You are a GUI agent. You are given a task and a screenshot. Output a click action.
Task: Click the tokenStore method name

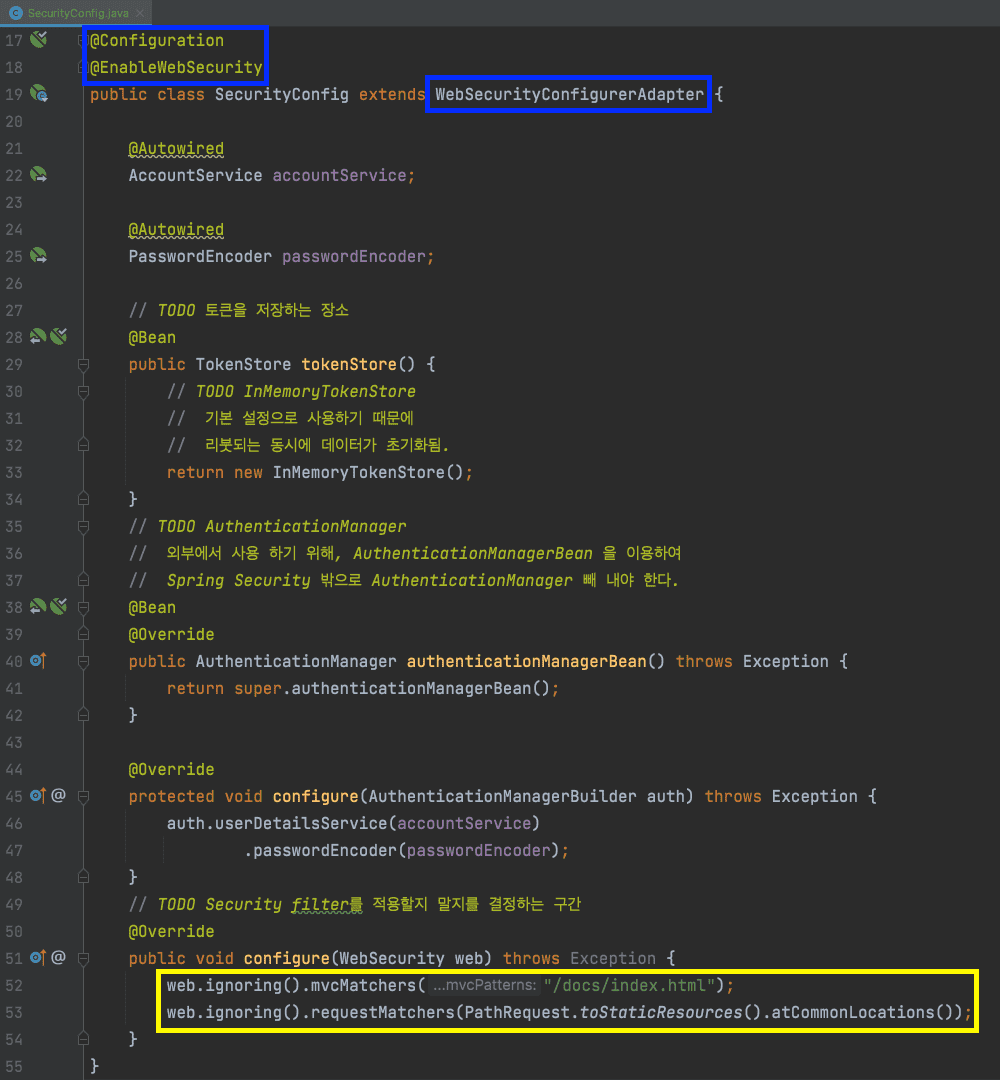coord(349,364)
